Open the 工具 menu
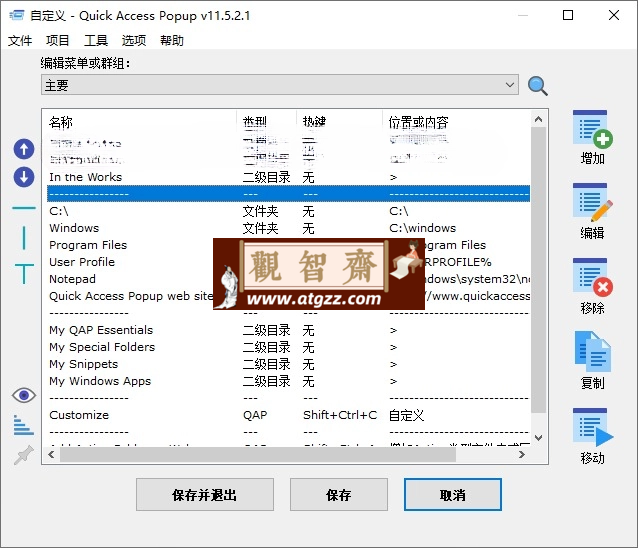 click(x=96, y=41)
